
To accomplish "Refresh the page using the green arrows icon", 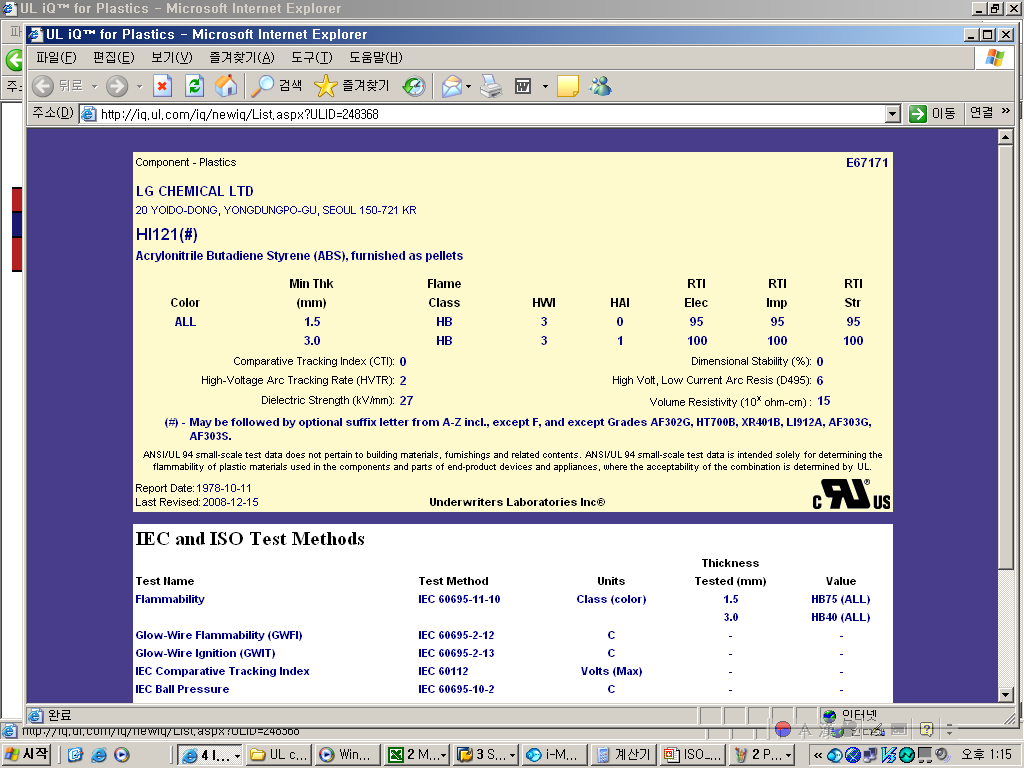I will click(x=195, y=86).
